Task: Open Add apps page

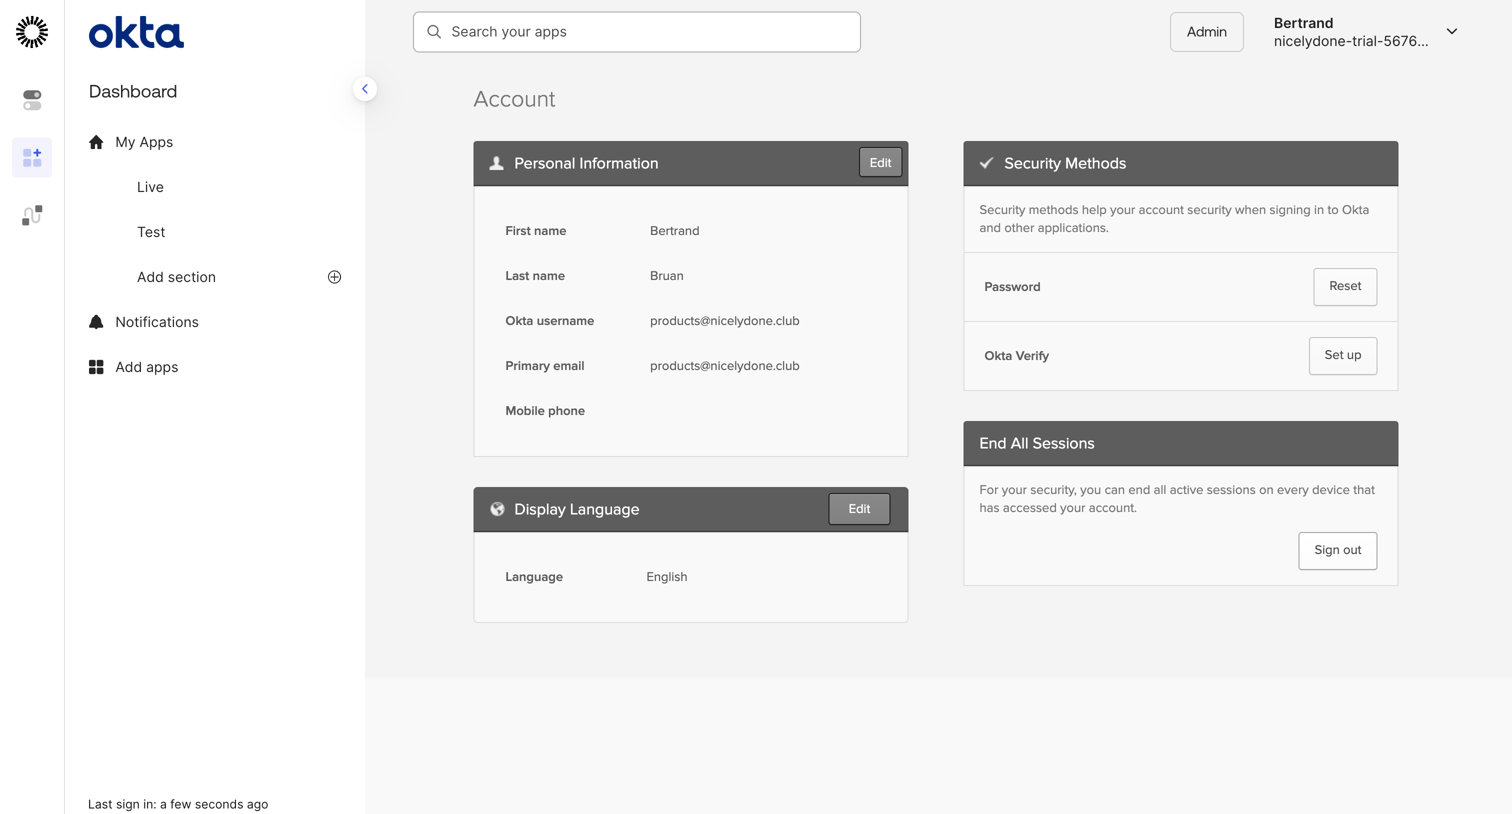Action: 146,367
